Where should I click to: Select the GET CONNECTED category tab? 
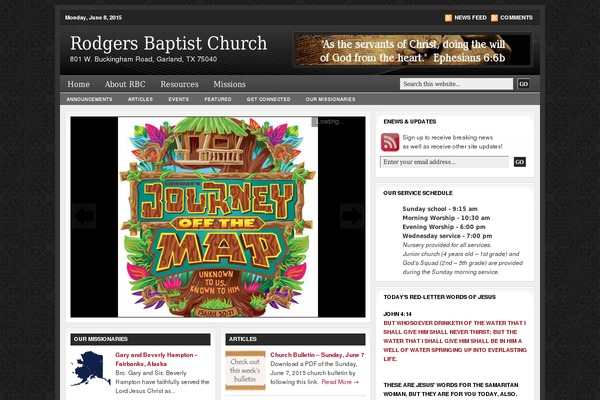pyautogui.click(x=268, y=99)
